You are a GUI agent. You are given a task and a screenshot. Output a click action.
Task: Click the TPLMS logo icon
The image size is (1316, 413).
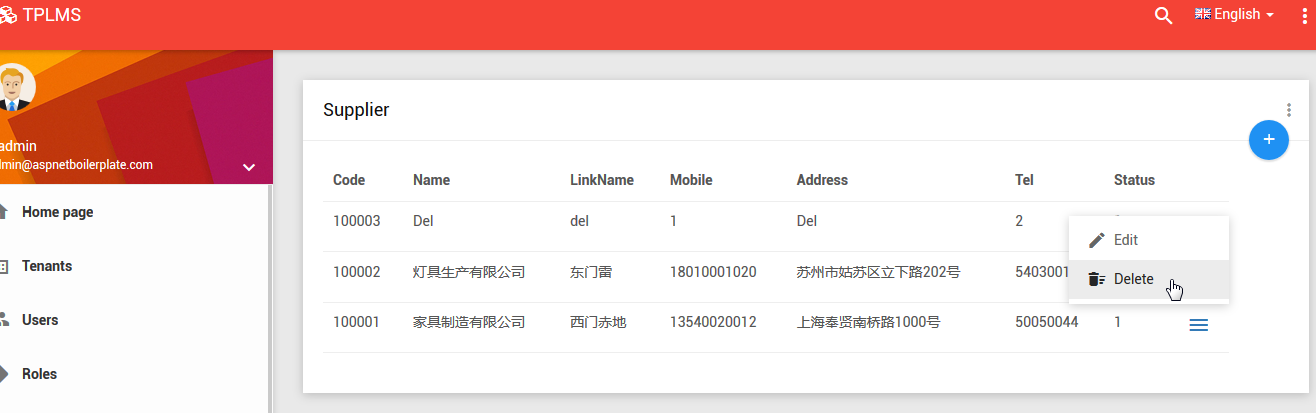click(x=7, y=16)
